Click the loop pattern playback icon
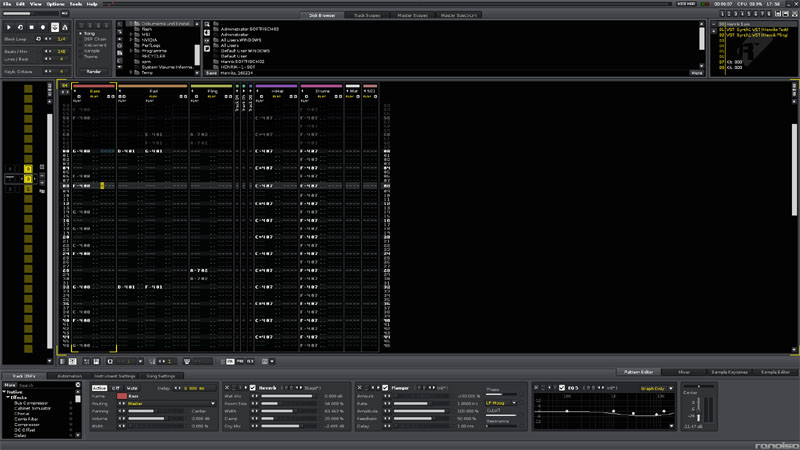 [x=20, y=27]
